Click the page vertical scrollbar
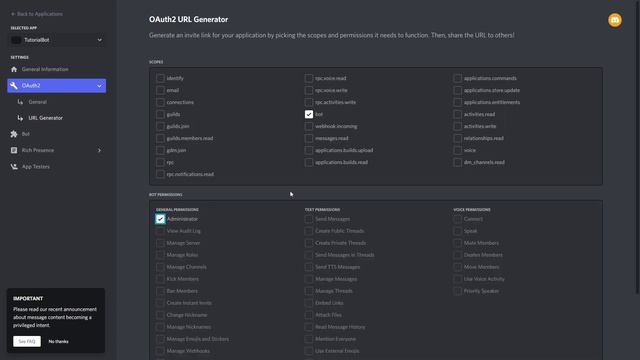 coord(638,147)
